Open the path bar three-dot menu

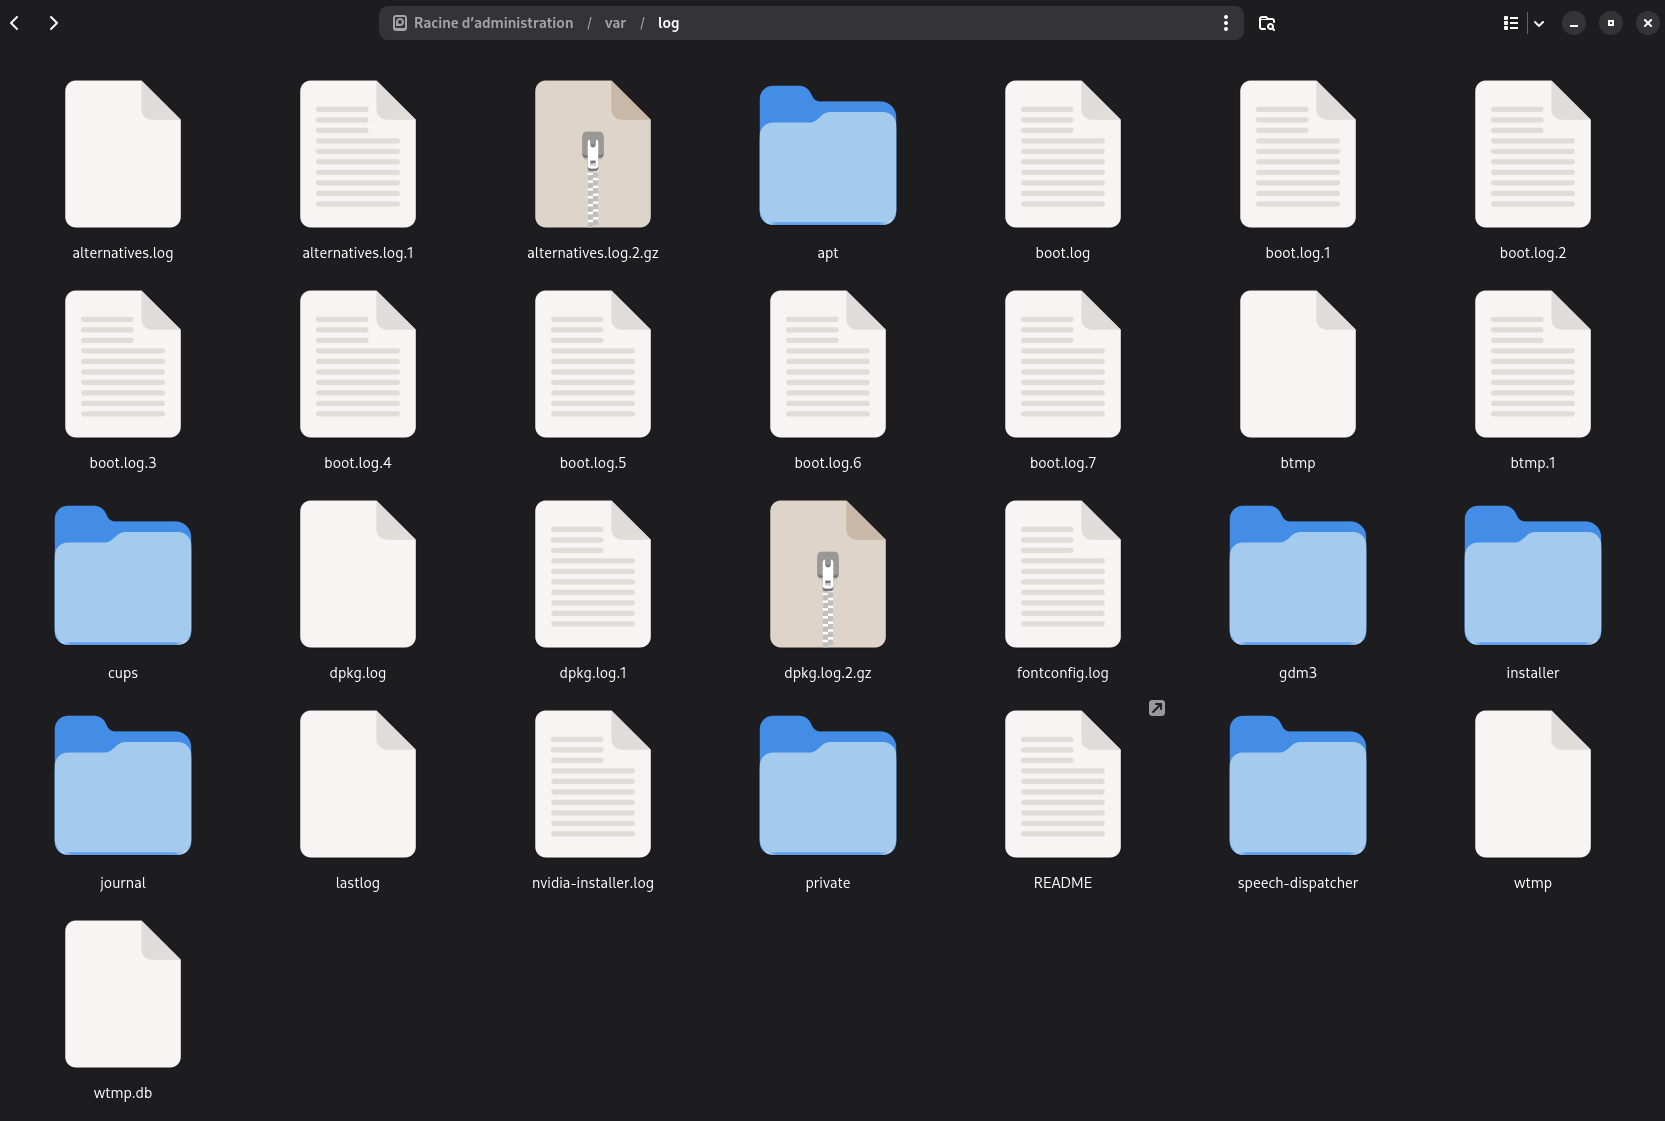[x=1226, y=23]
